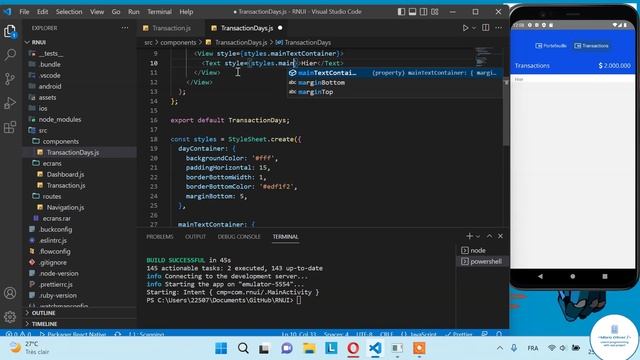Open Navigation.js file in explorer

click(x=80, y=208)
